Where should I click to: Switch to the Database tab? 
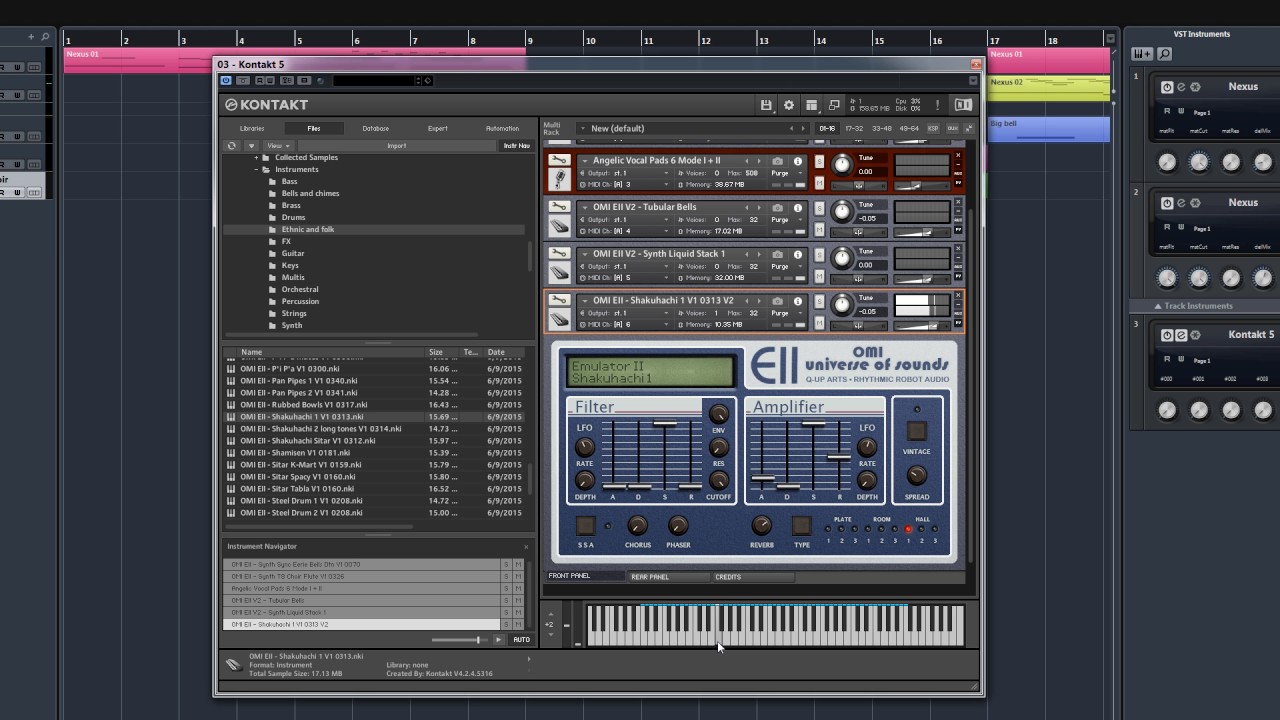coord(376,128)
